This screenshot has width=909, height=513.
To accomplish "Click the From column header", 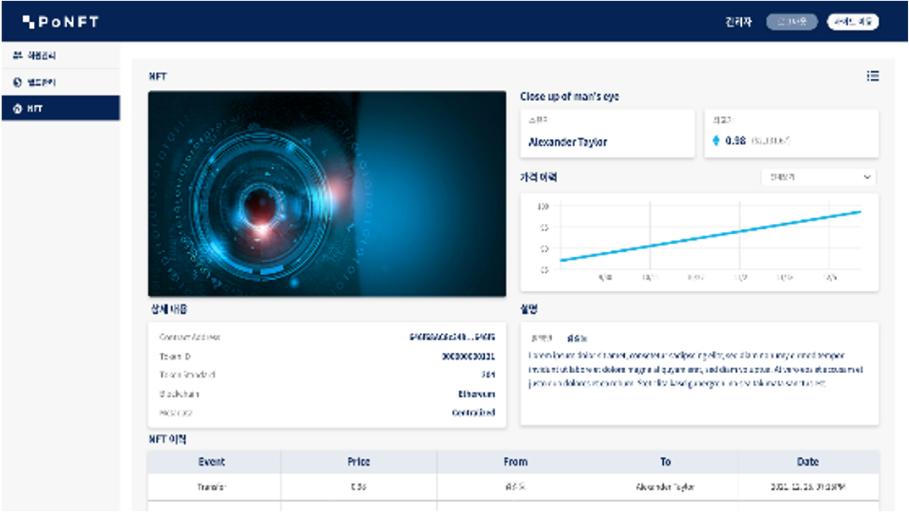I will click(x=515, y=462).
